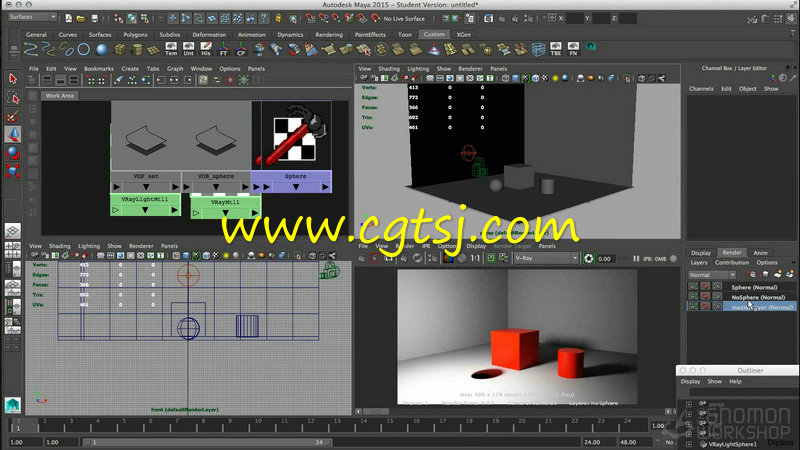The height and width of the screenshot is (450, 800).
Task: Open the Normal blend mode dropdown
Action: pyautogui.click(x=712, y=274)
